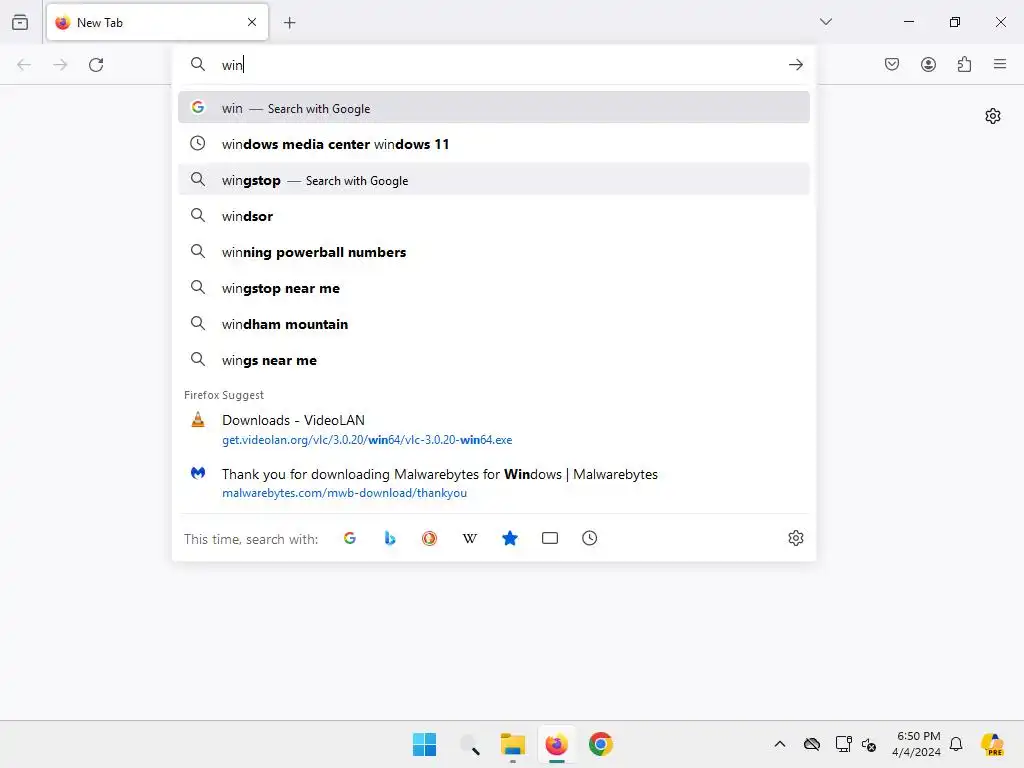Screen dimensions: 1024x768
Task: Choose 'wingstop near me' suggestion
Action: [x=494, y=288]
